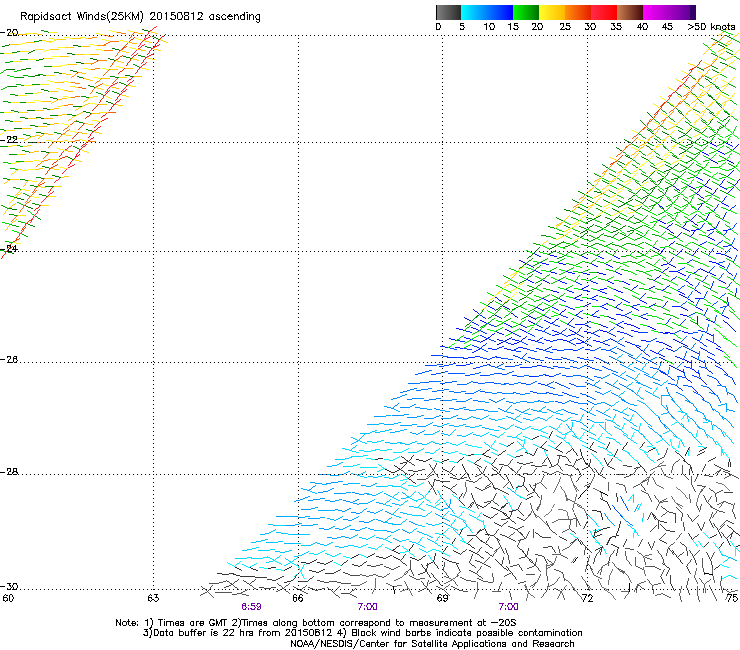The width and height of the screenshot is (740, 650).
Task: Click the 'NOAA/NESDIS/Center for Satellite Applications and Research' credit
Action: [x=432, y=644]
